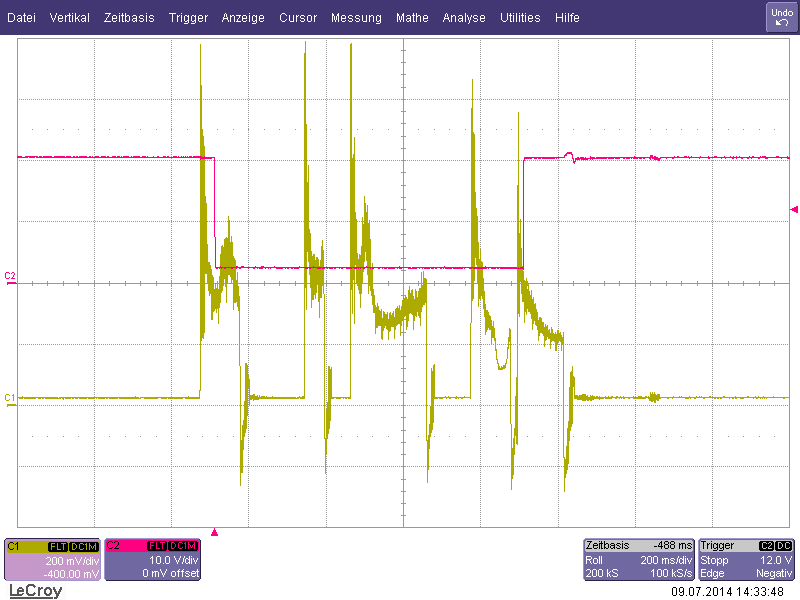Viewport: 800px width, 600px height.
Task: Click the C2 source badge in Trigger box
Action: pos(766,546)
